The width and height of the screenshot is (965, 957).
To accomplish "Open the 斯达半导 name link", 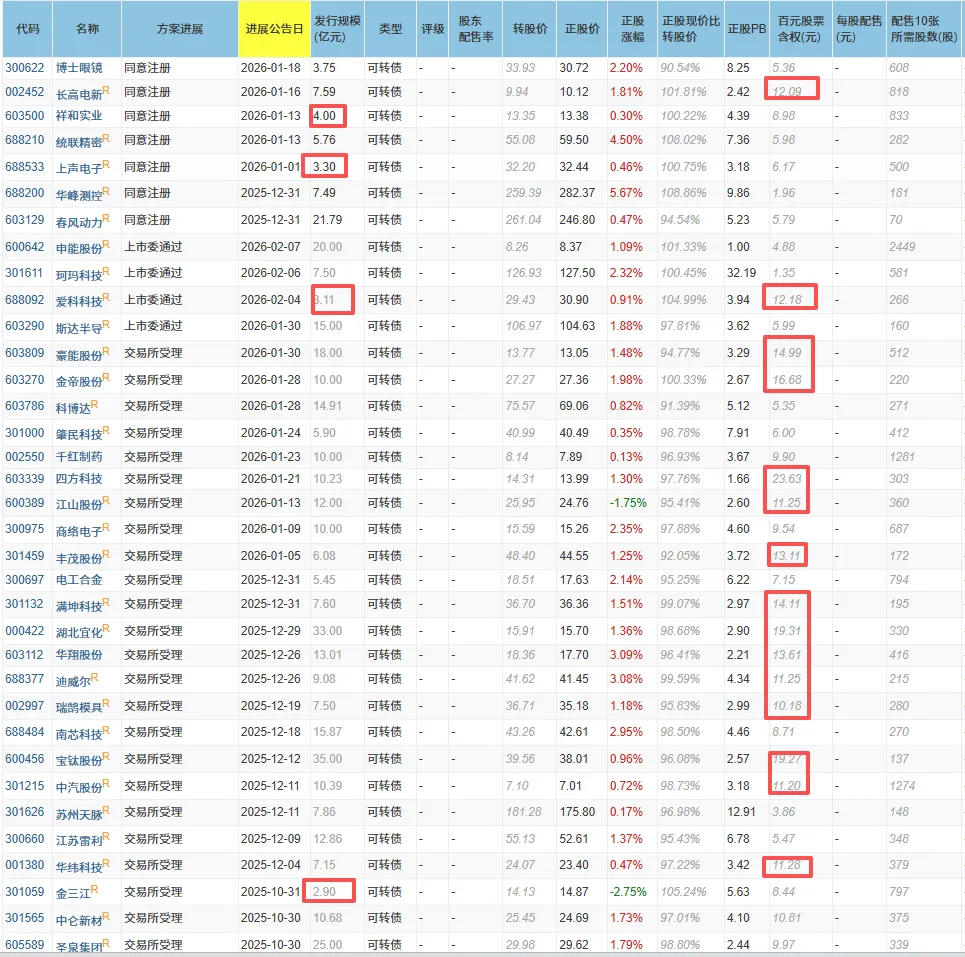I will pyautogui.click(x=79, y=328).
